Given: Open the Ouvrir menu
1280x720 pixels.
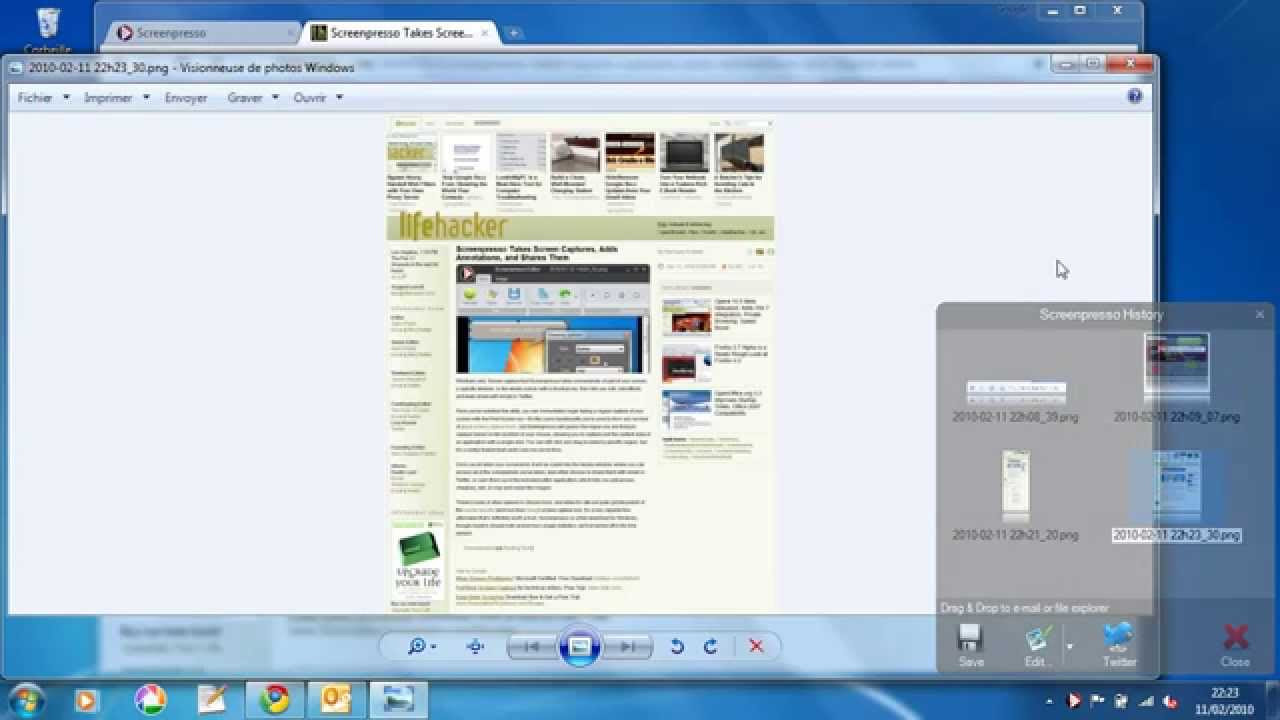Looking at the screenshot, I should coord(317,98).
